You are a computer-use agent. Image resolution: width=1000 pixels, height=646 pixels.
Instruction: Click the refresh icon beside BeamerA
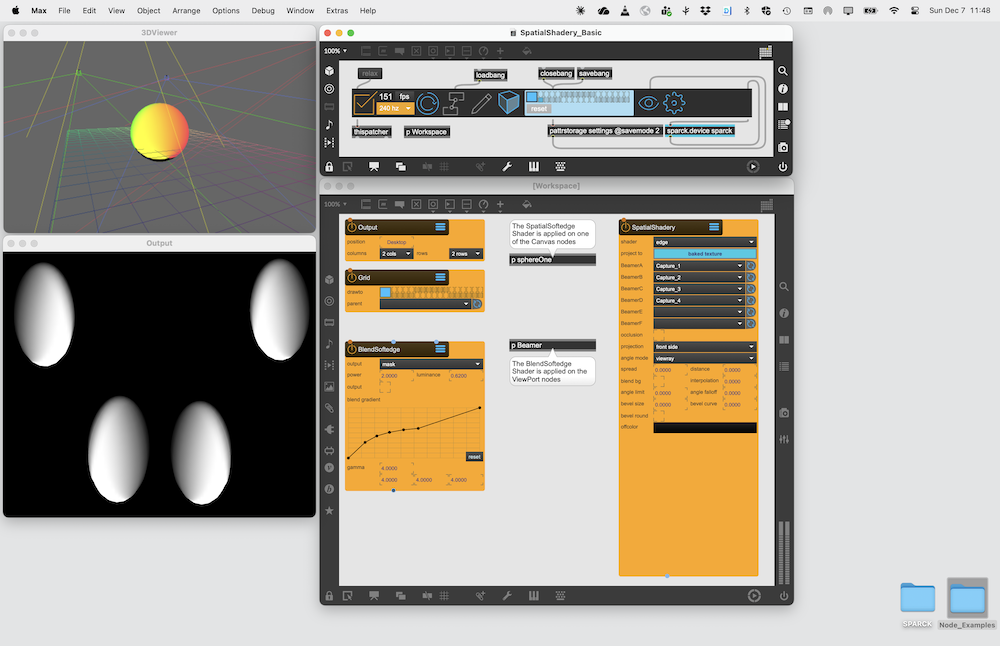coord(750,266)
